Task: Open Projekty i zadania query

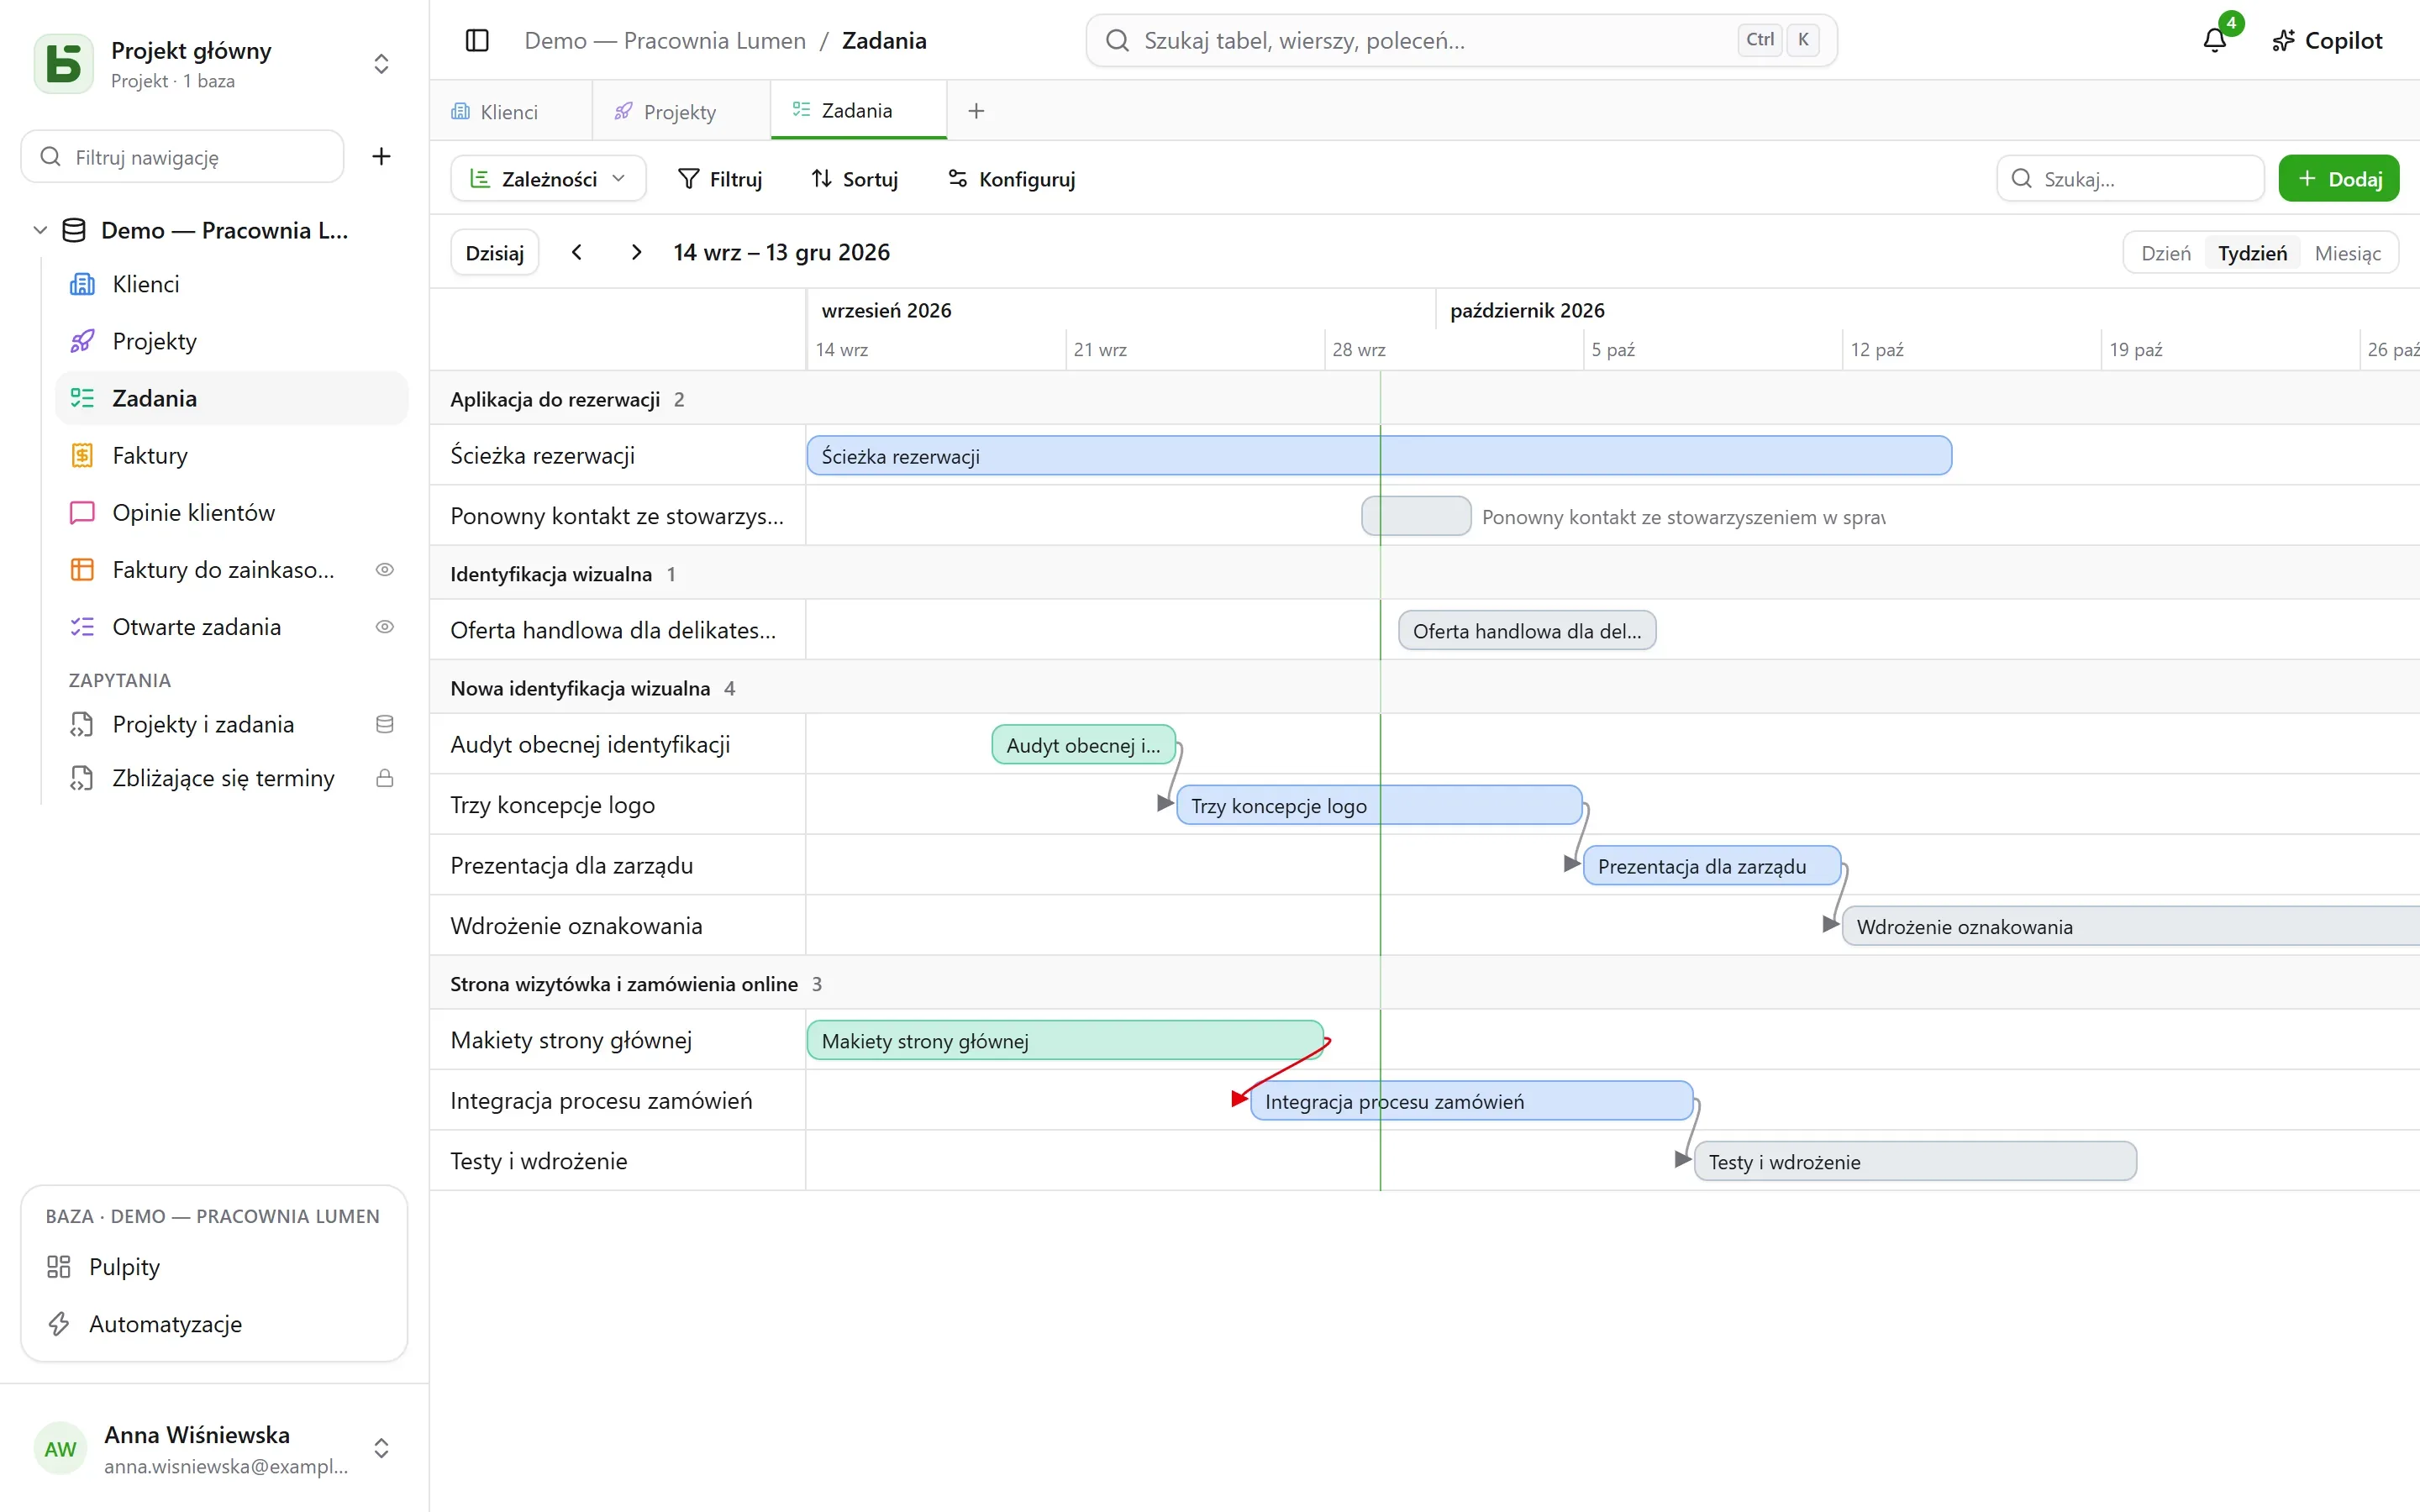Action: (x=232, y=725)
